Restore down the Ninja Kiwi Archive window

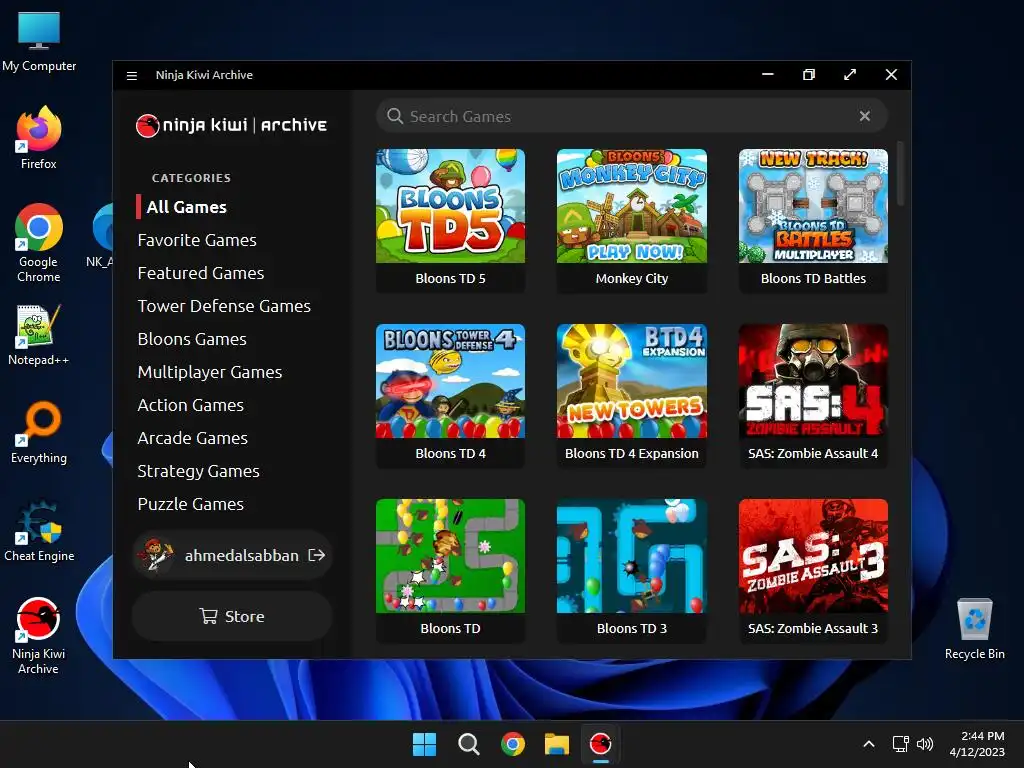click(x=808, y=75)
